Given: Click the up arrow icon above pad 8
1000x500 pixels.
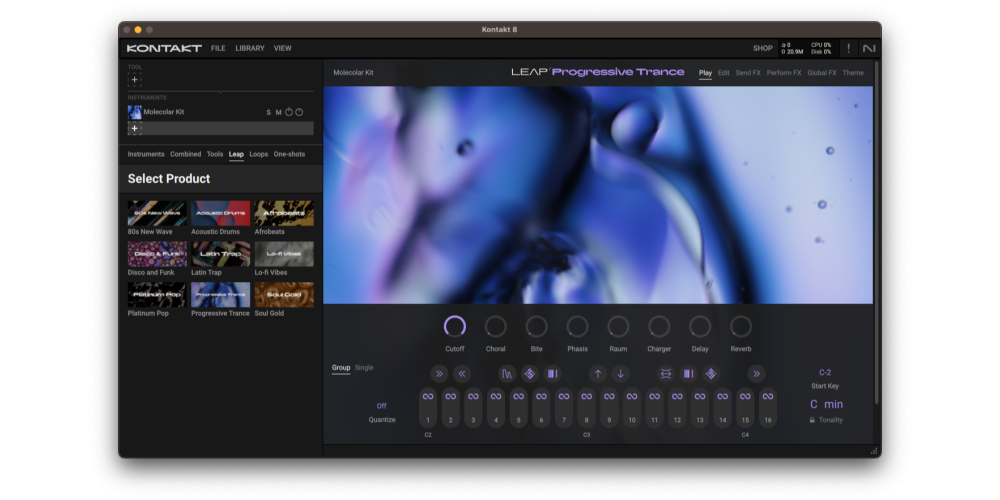Looking at the screenshot, I should point(598,374).
